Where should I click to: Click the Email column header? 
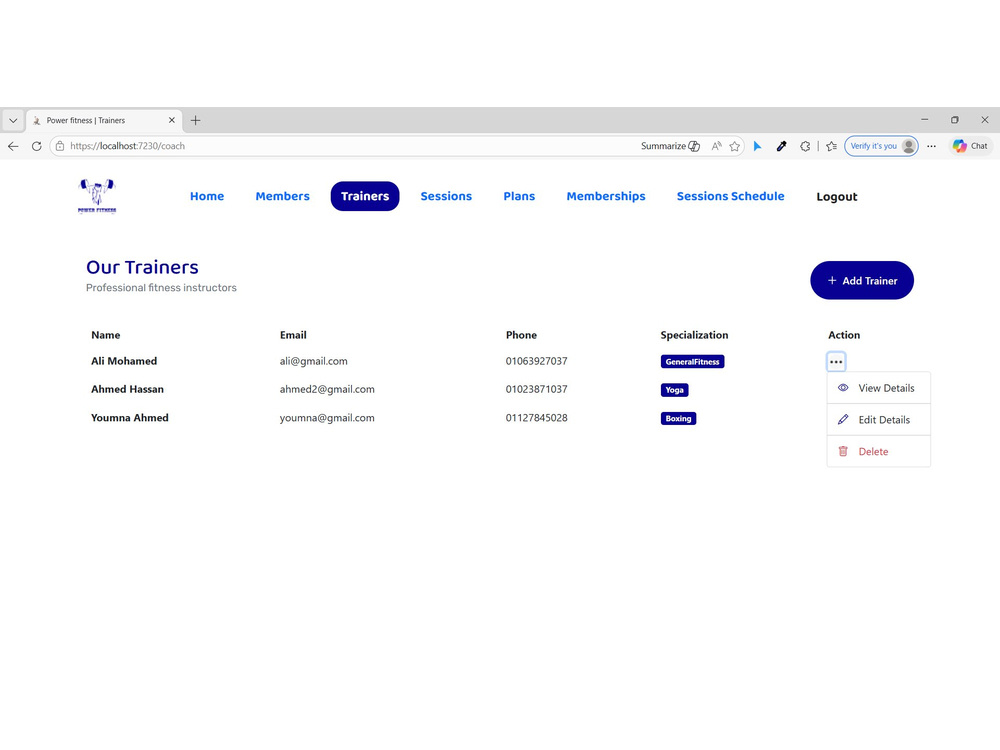tap(293, 335)
